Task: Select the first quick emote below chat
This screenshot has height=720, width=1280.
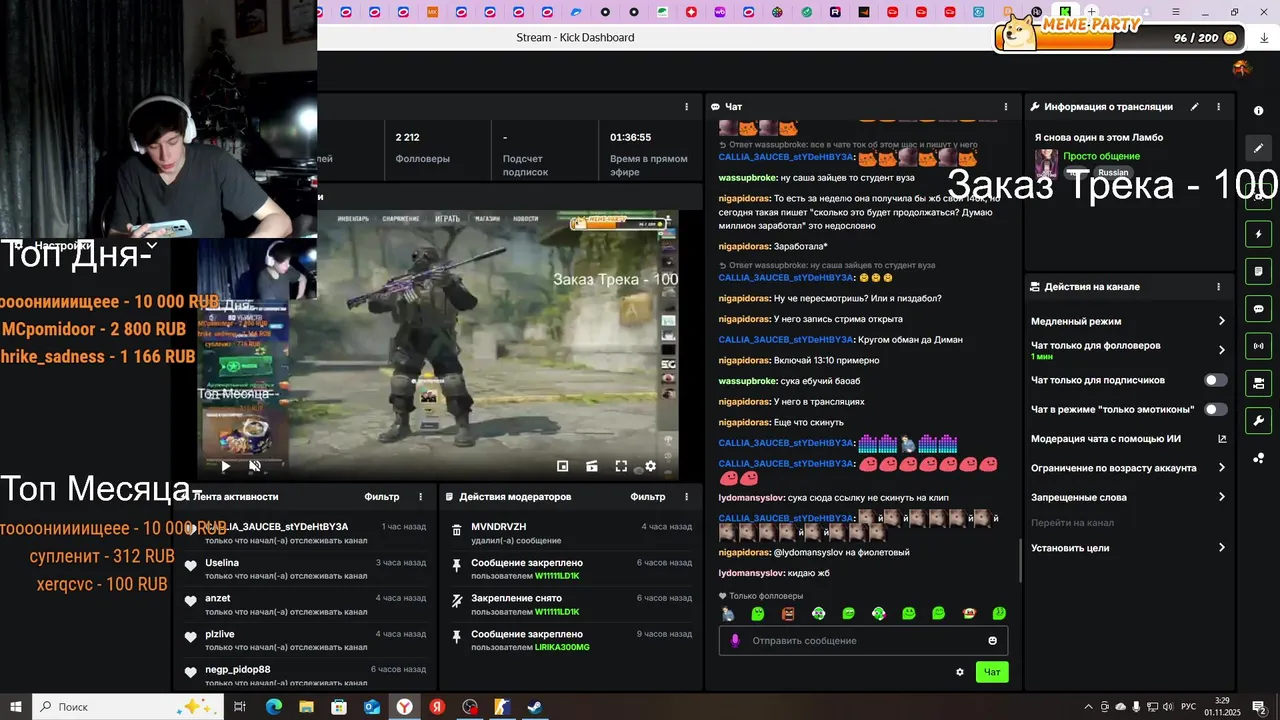Action: pos(728,613)
